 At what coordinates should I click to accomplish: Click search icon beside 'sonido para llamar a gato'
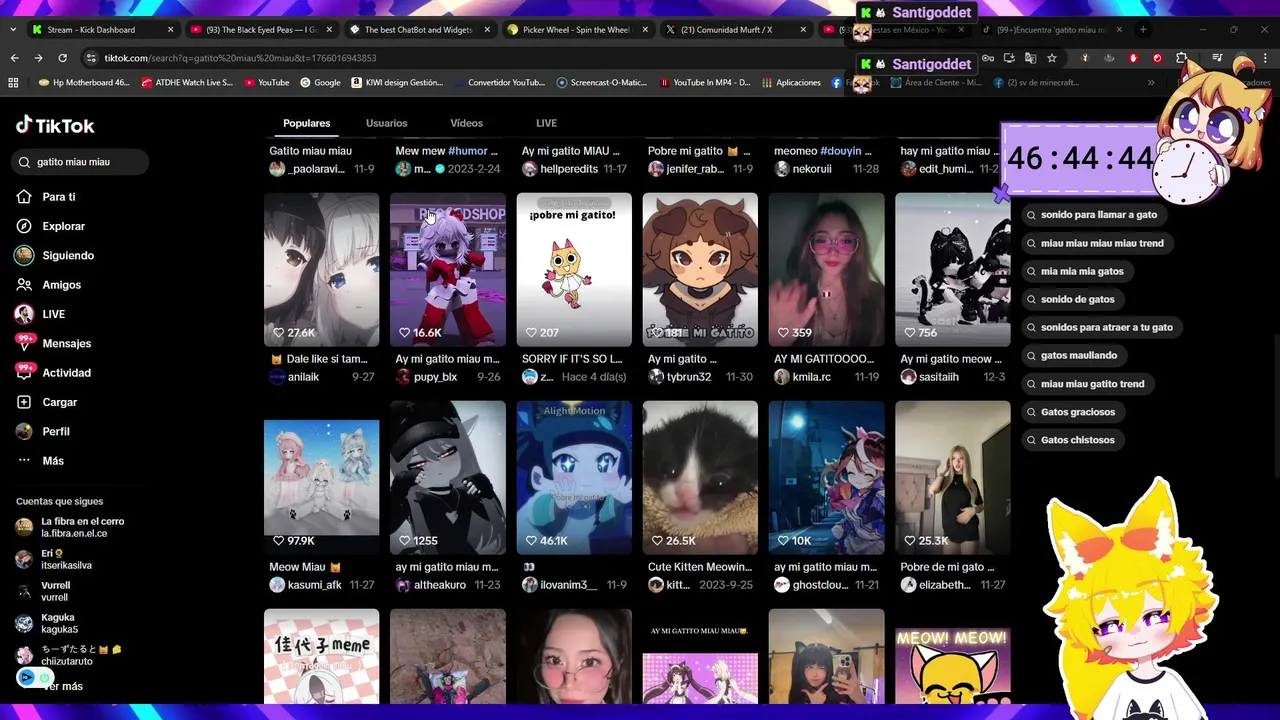[x=1031, y=215]
